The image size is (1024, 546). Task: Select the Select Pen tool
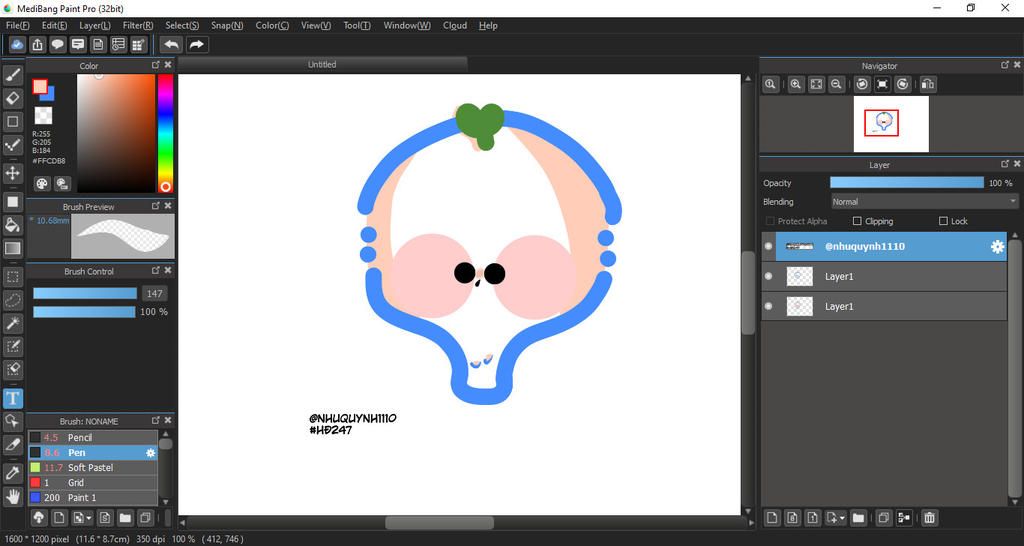[x=12, y=346]
